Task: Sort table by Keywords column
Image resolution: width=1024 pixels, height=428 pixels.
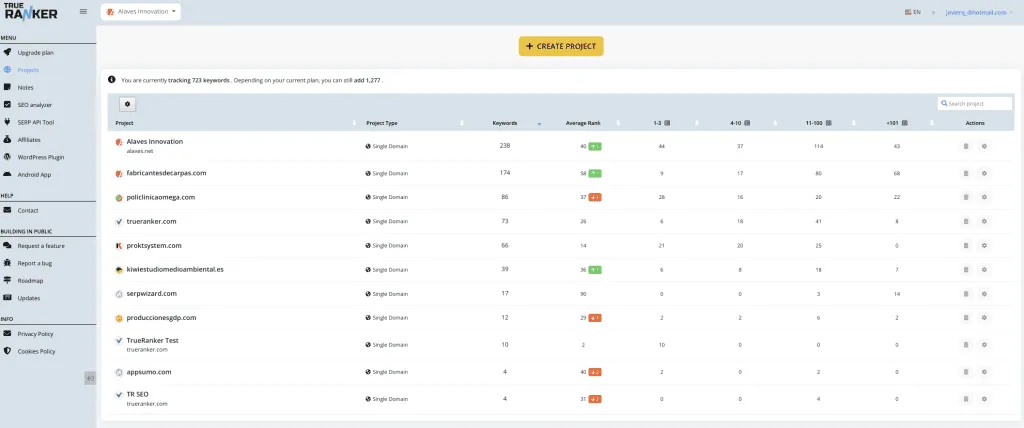Action: [505, 123]
